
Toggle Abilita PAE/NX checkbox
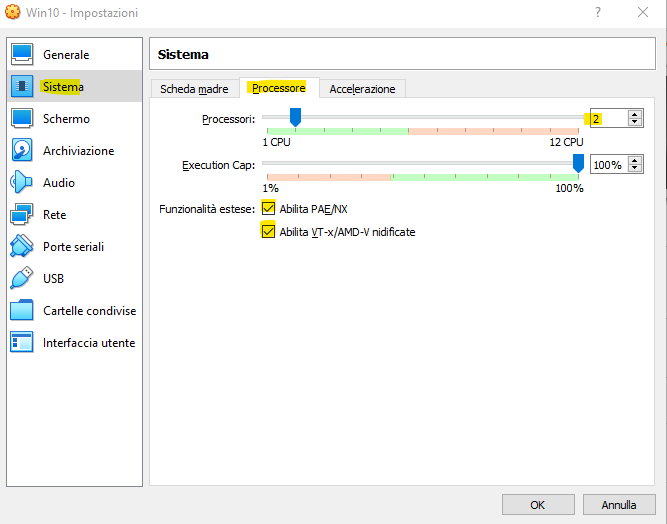click(x=268, y=208)
